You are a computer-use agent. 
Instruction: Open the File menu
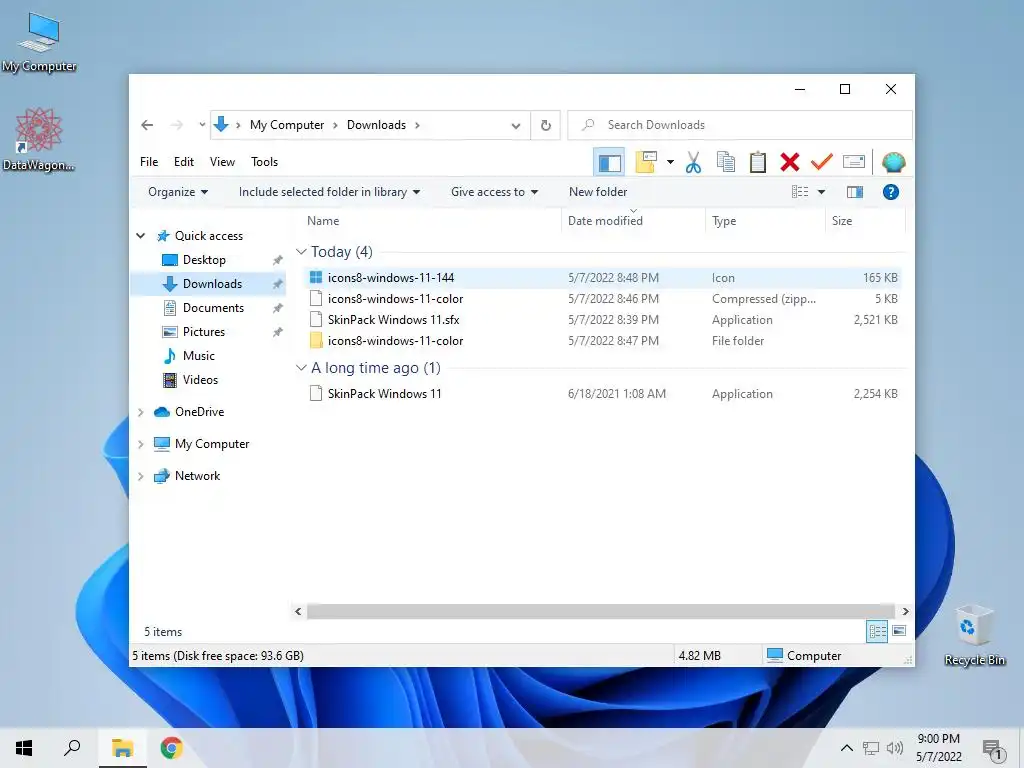[149, 161]
